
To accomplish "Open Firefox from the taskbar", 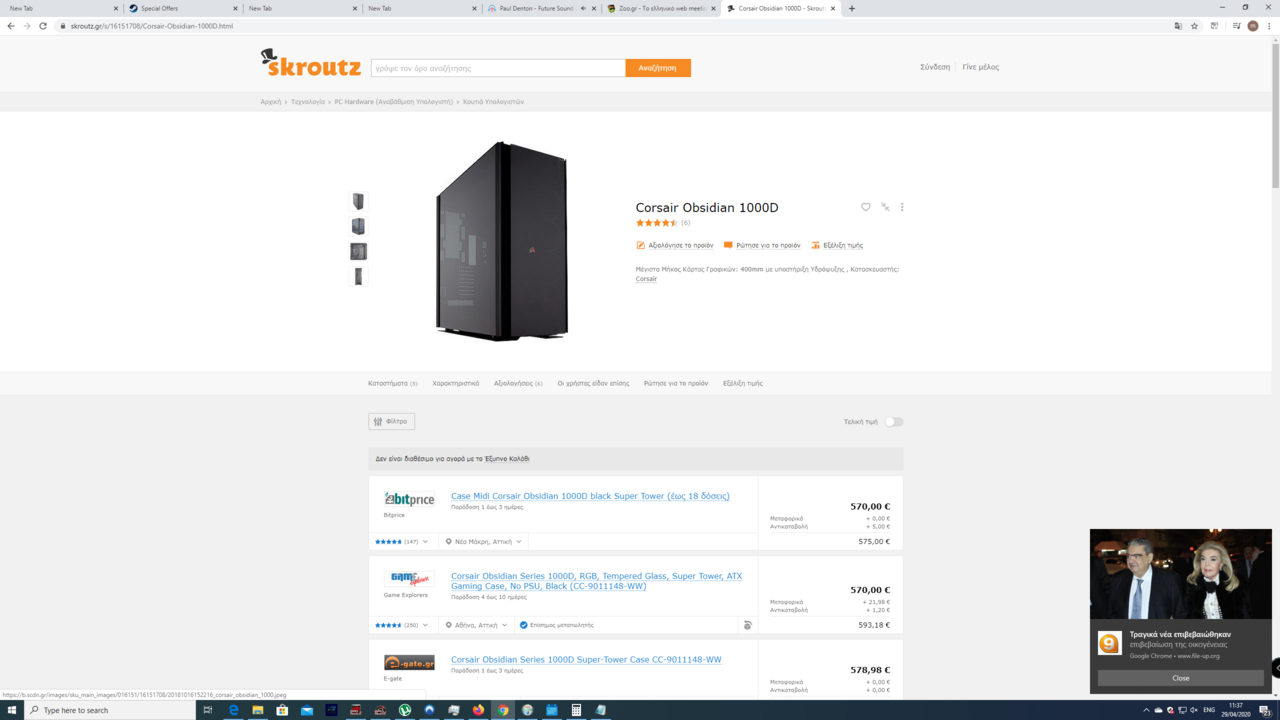I will coord(478,710).
